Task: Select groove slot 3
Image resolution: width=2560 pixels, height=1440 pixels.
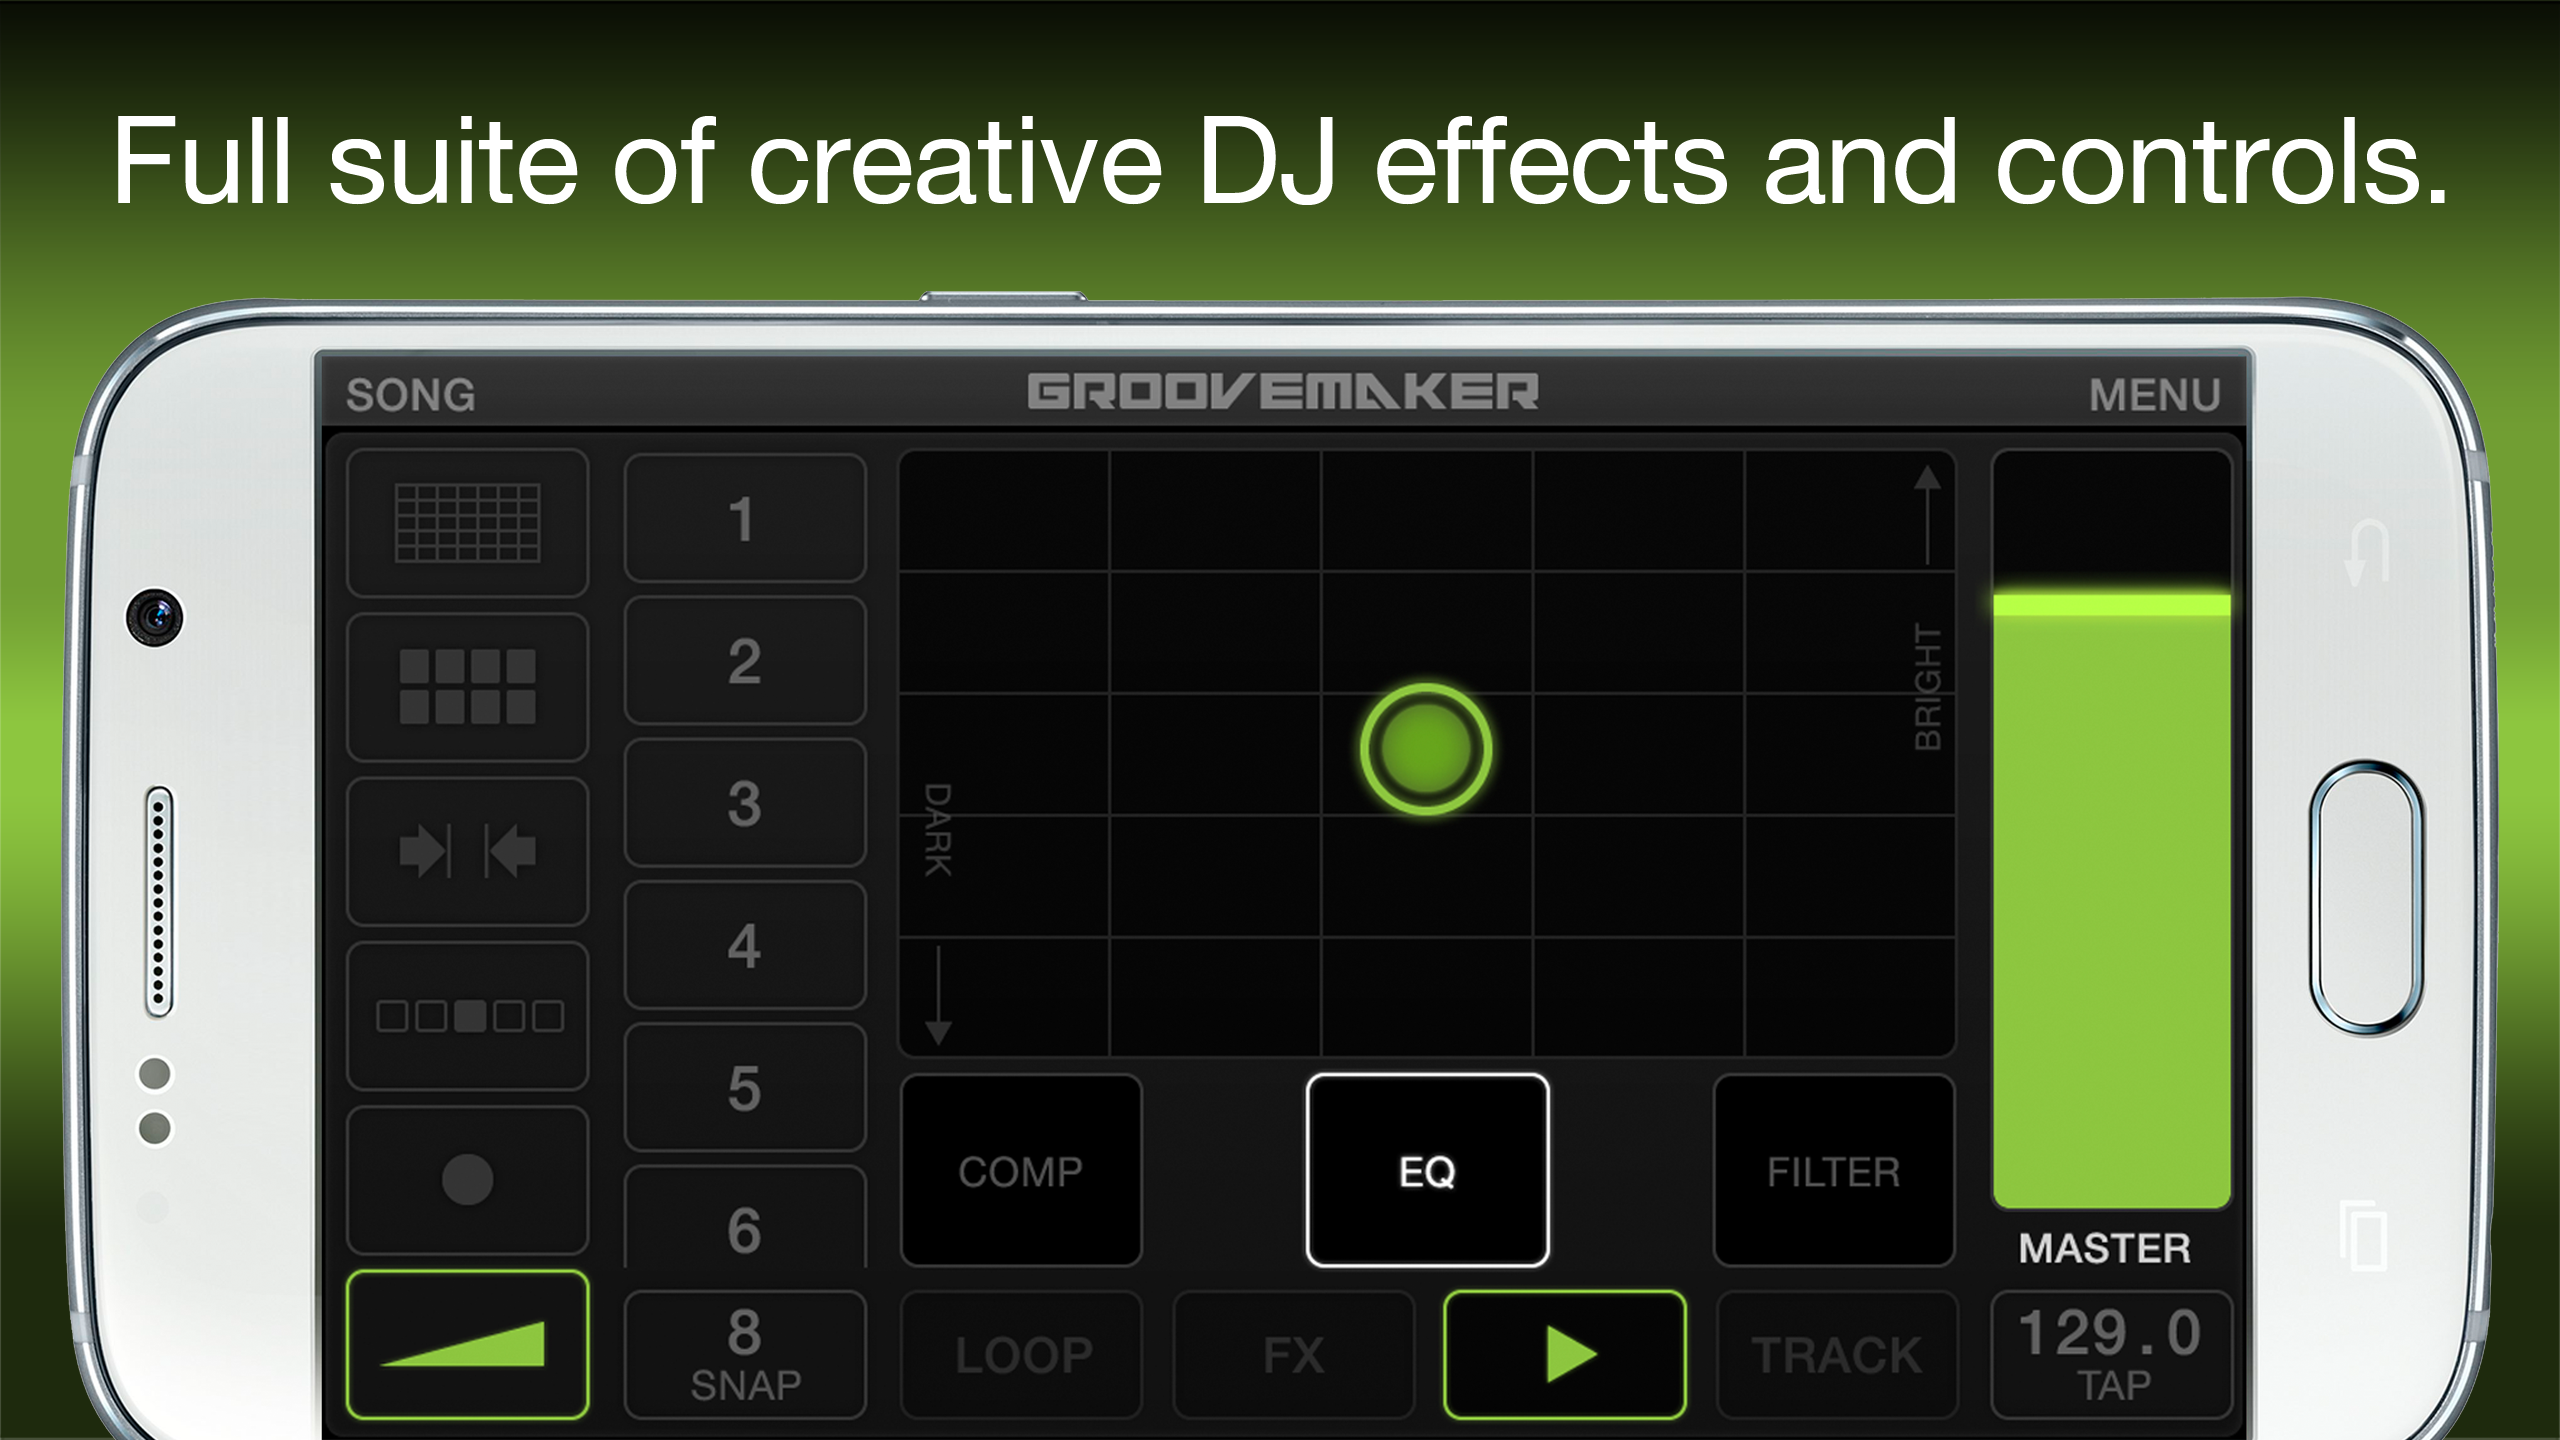Action: click(745, 803)
